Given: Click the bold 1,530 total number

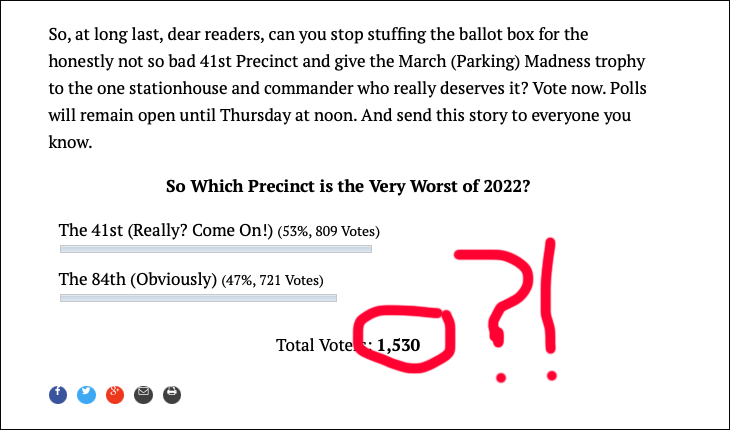Looking at the screenshot, I should tap(399, 346).
